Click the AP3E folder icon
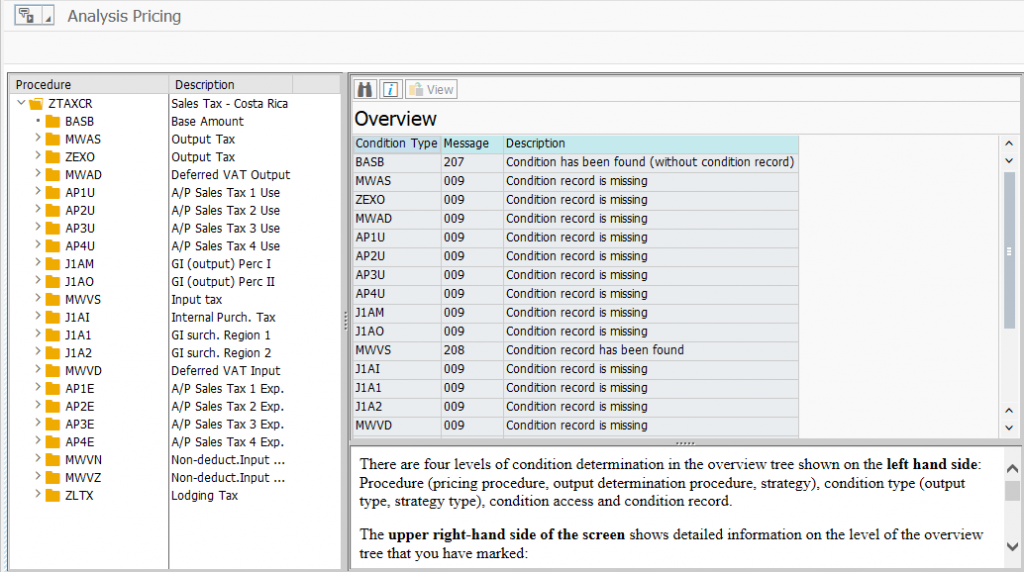This screenshot has height=572, width=1024. coord(53,424)
